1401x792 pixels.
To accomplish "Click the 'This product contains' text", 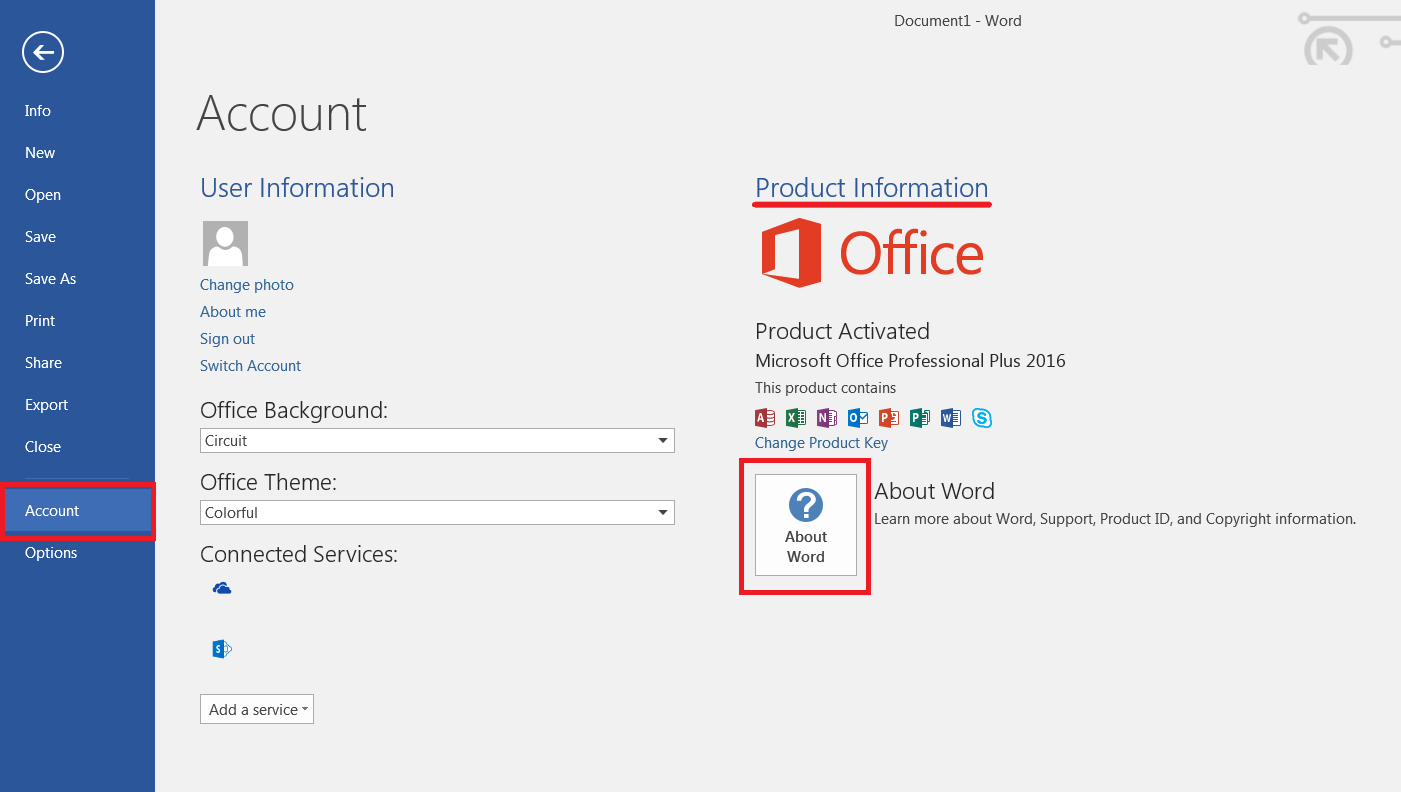I will pyautogui.click(x=825, y=388).
